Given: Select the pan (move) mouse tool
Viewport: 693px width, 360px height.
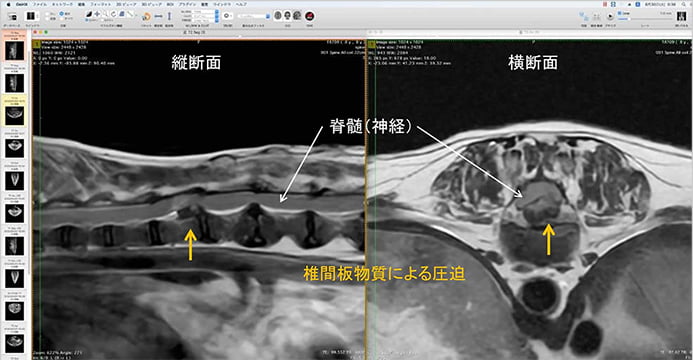Looking at the screenshot, I should [97, 14].
